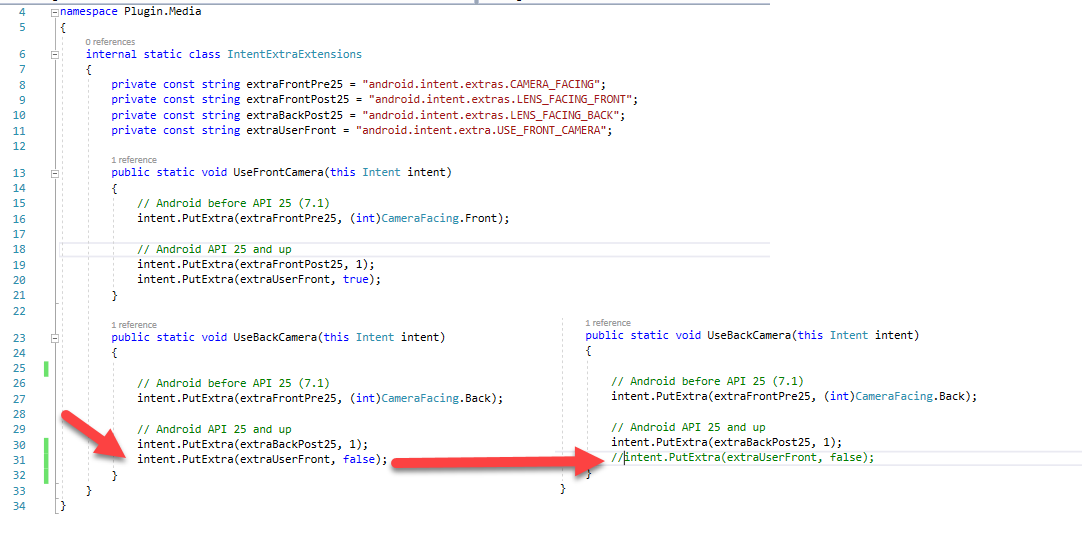Viewport: 1082px width, 555px height.
Task: Click PutExtra(extraBackPost25, 1) statement on line 30
Action: point(253,445)
